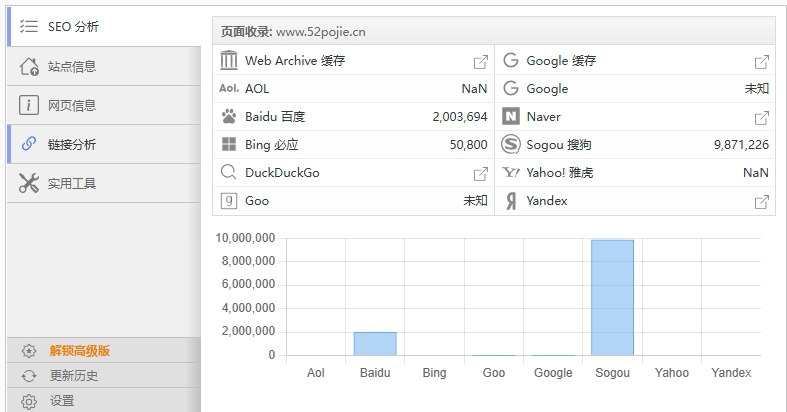
Task: Click the Yandex axis label in chart
Action: coord(731,373)
